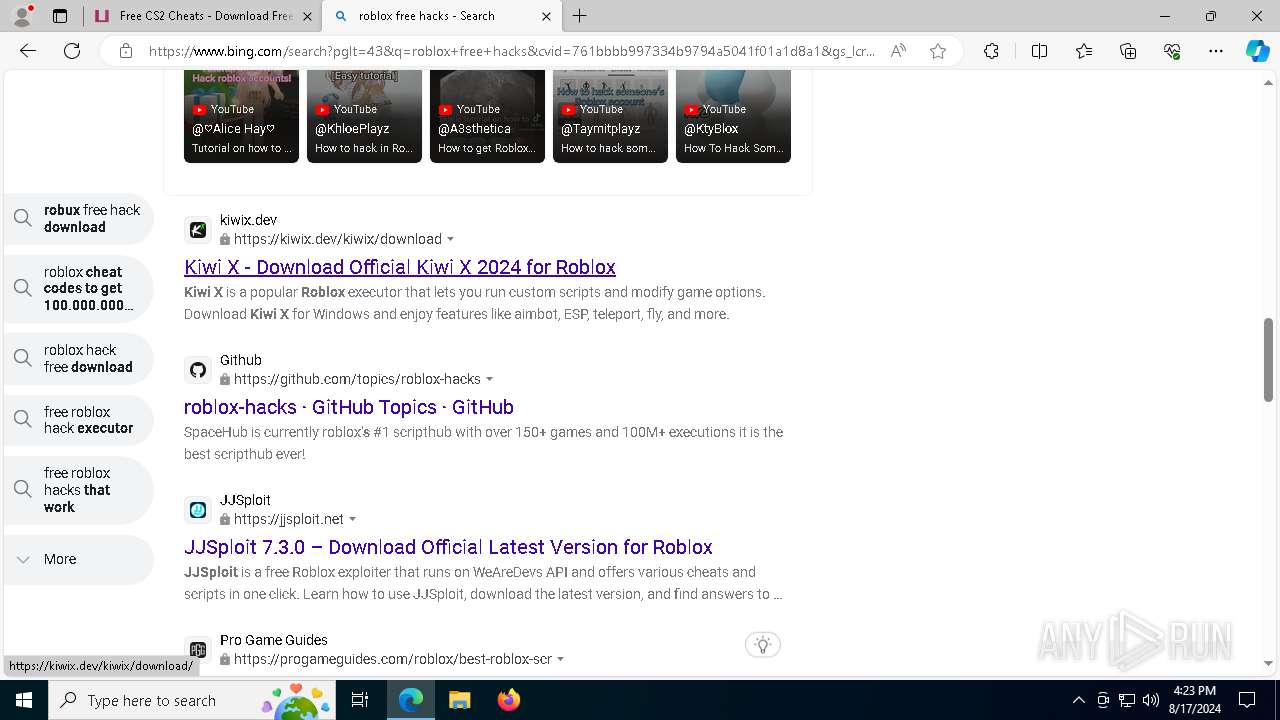Close the Free CS2 Cheats tab
The height and width of the screenshot is (720, 1280).
[x=307, y=16]
